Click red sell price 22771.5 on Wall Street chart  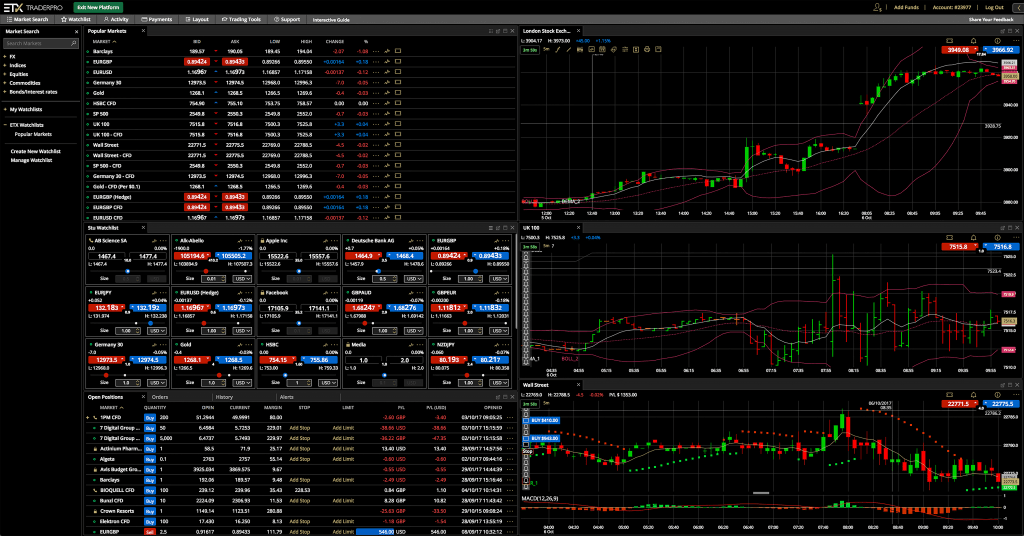(x=959, y=403)
